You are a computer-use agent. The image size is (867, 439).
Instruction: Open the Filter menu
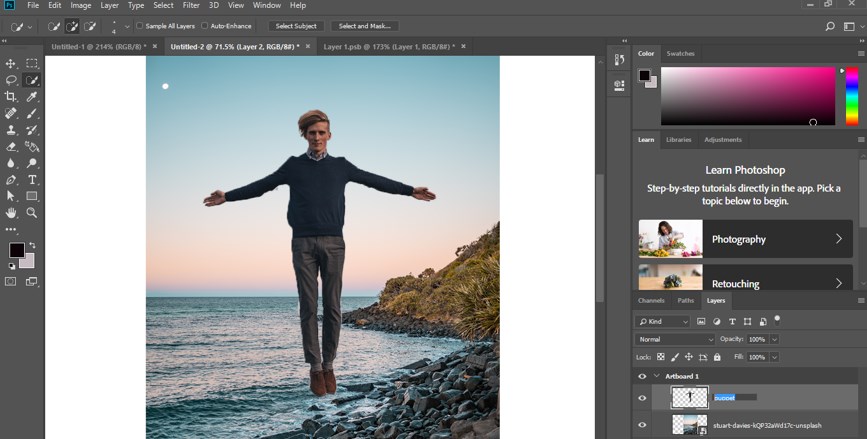tap(191, 6)
